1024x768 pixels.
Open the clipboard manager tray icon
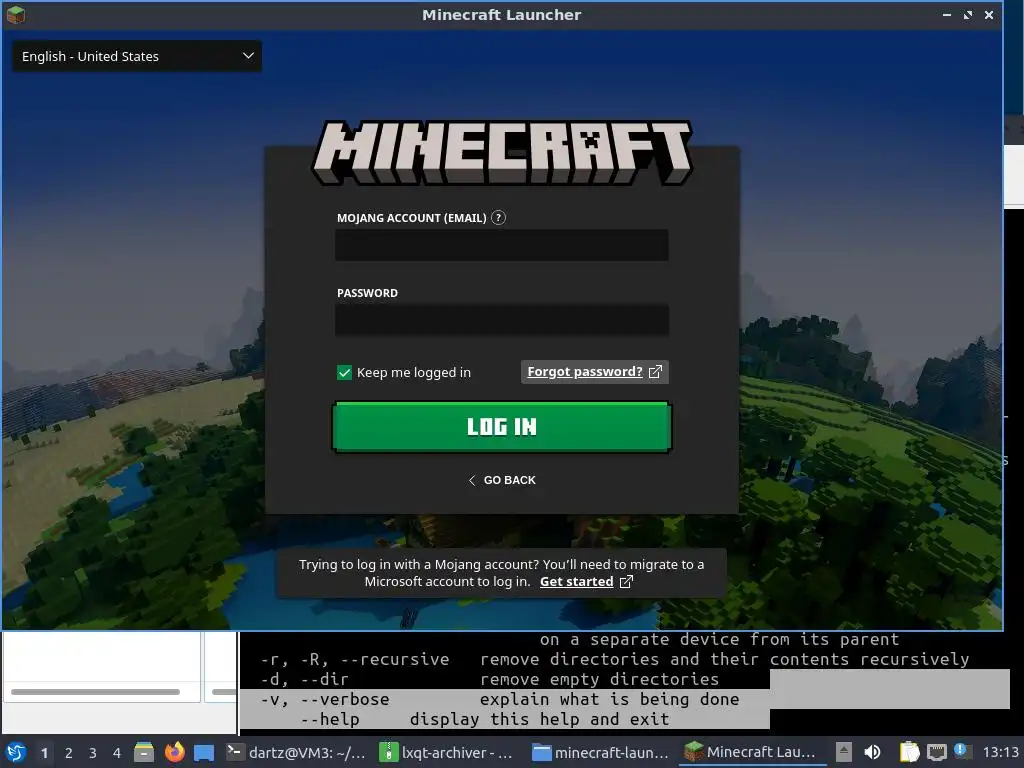tap(909, 752)
